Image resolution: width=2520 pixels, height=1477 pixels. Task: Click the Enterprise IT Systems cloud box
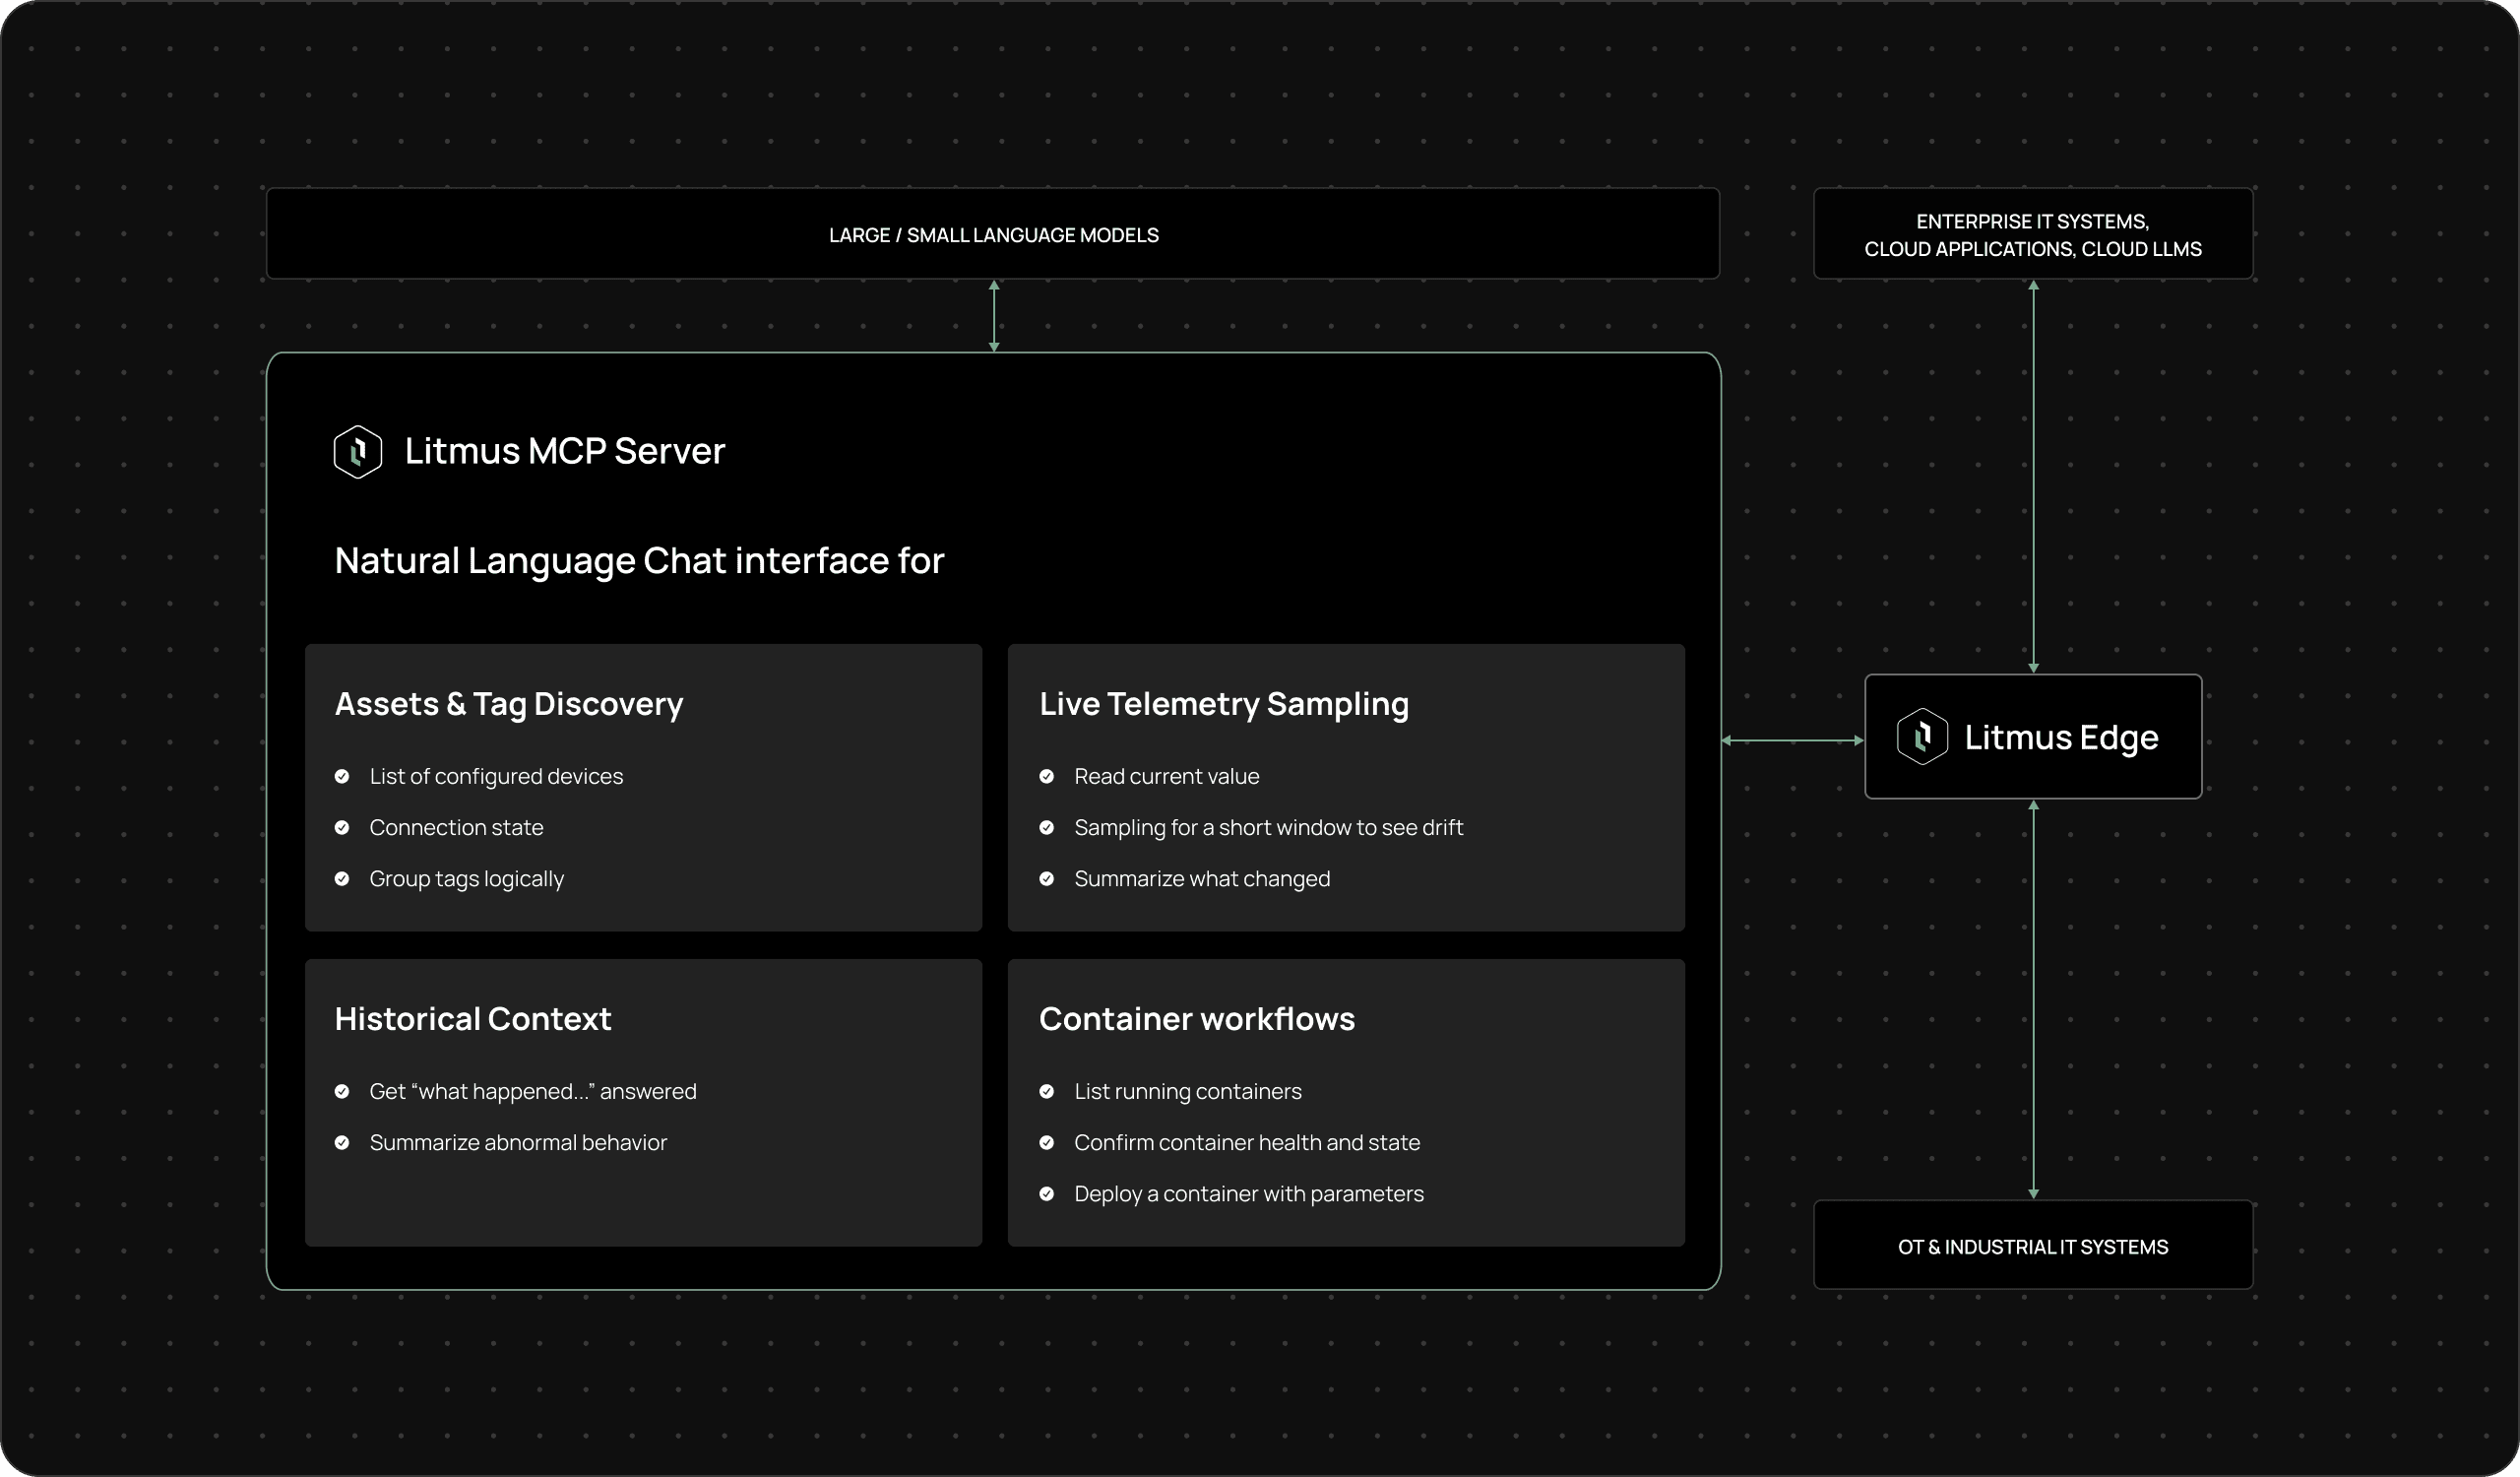click(x=2032, y=234)
